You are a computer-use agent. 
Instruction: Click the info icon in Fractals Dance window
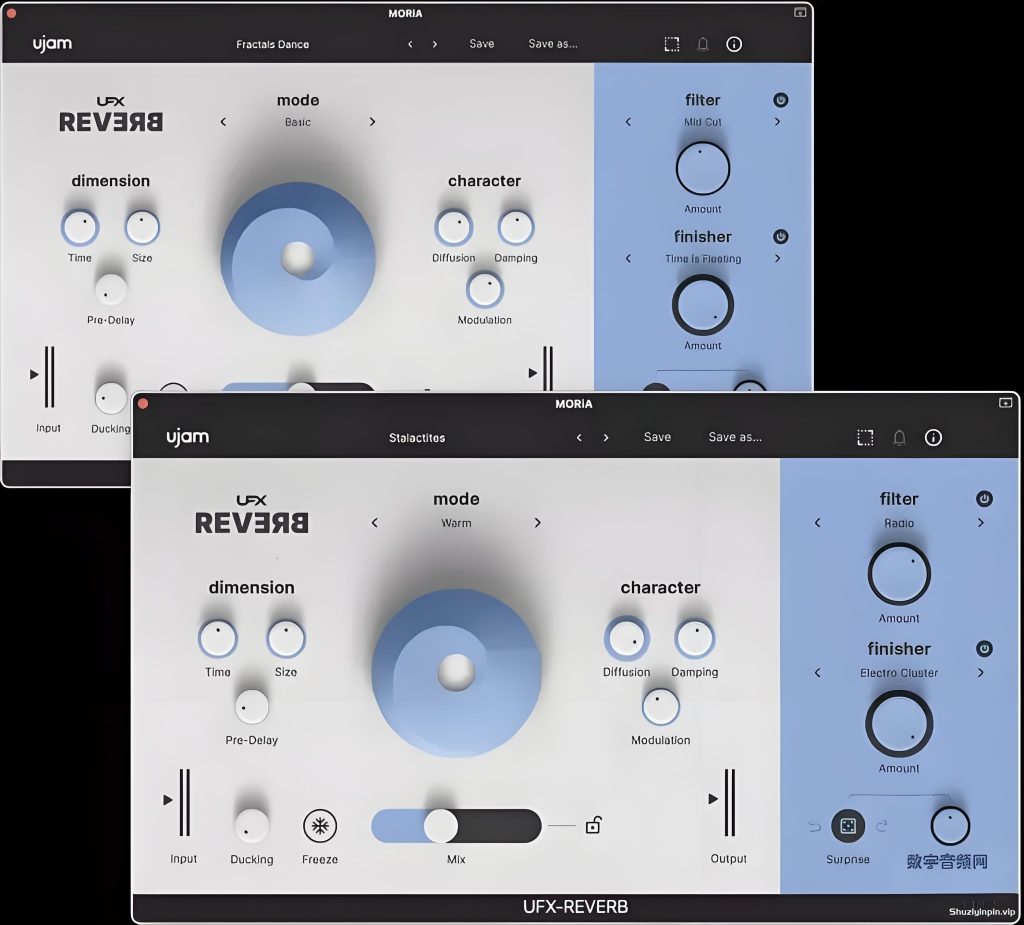[x=734, y=44]
